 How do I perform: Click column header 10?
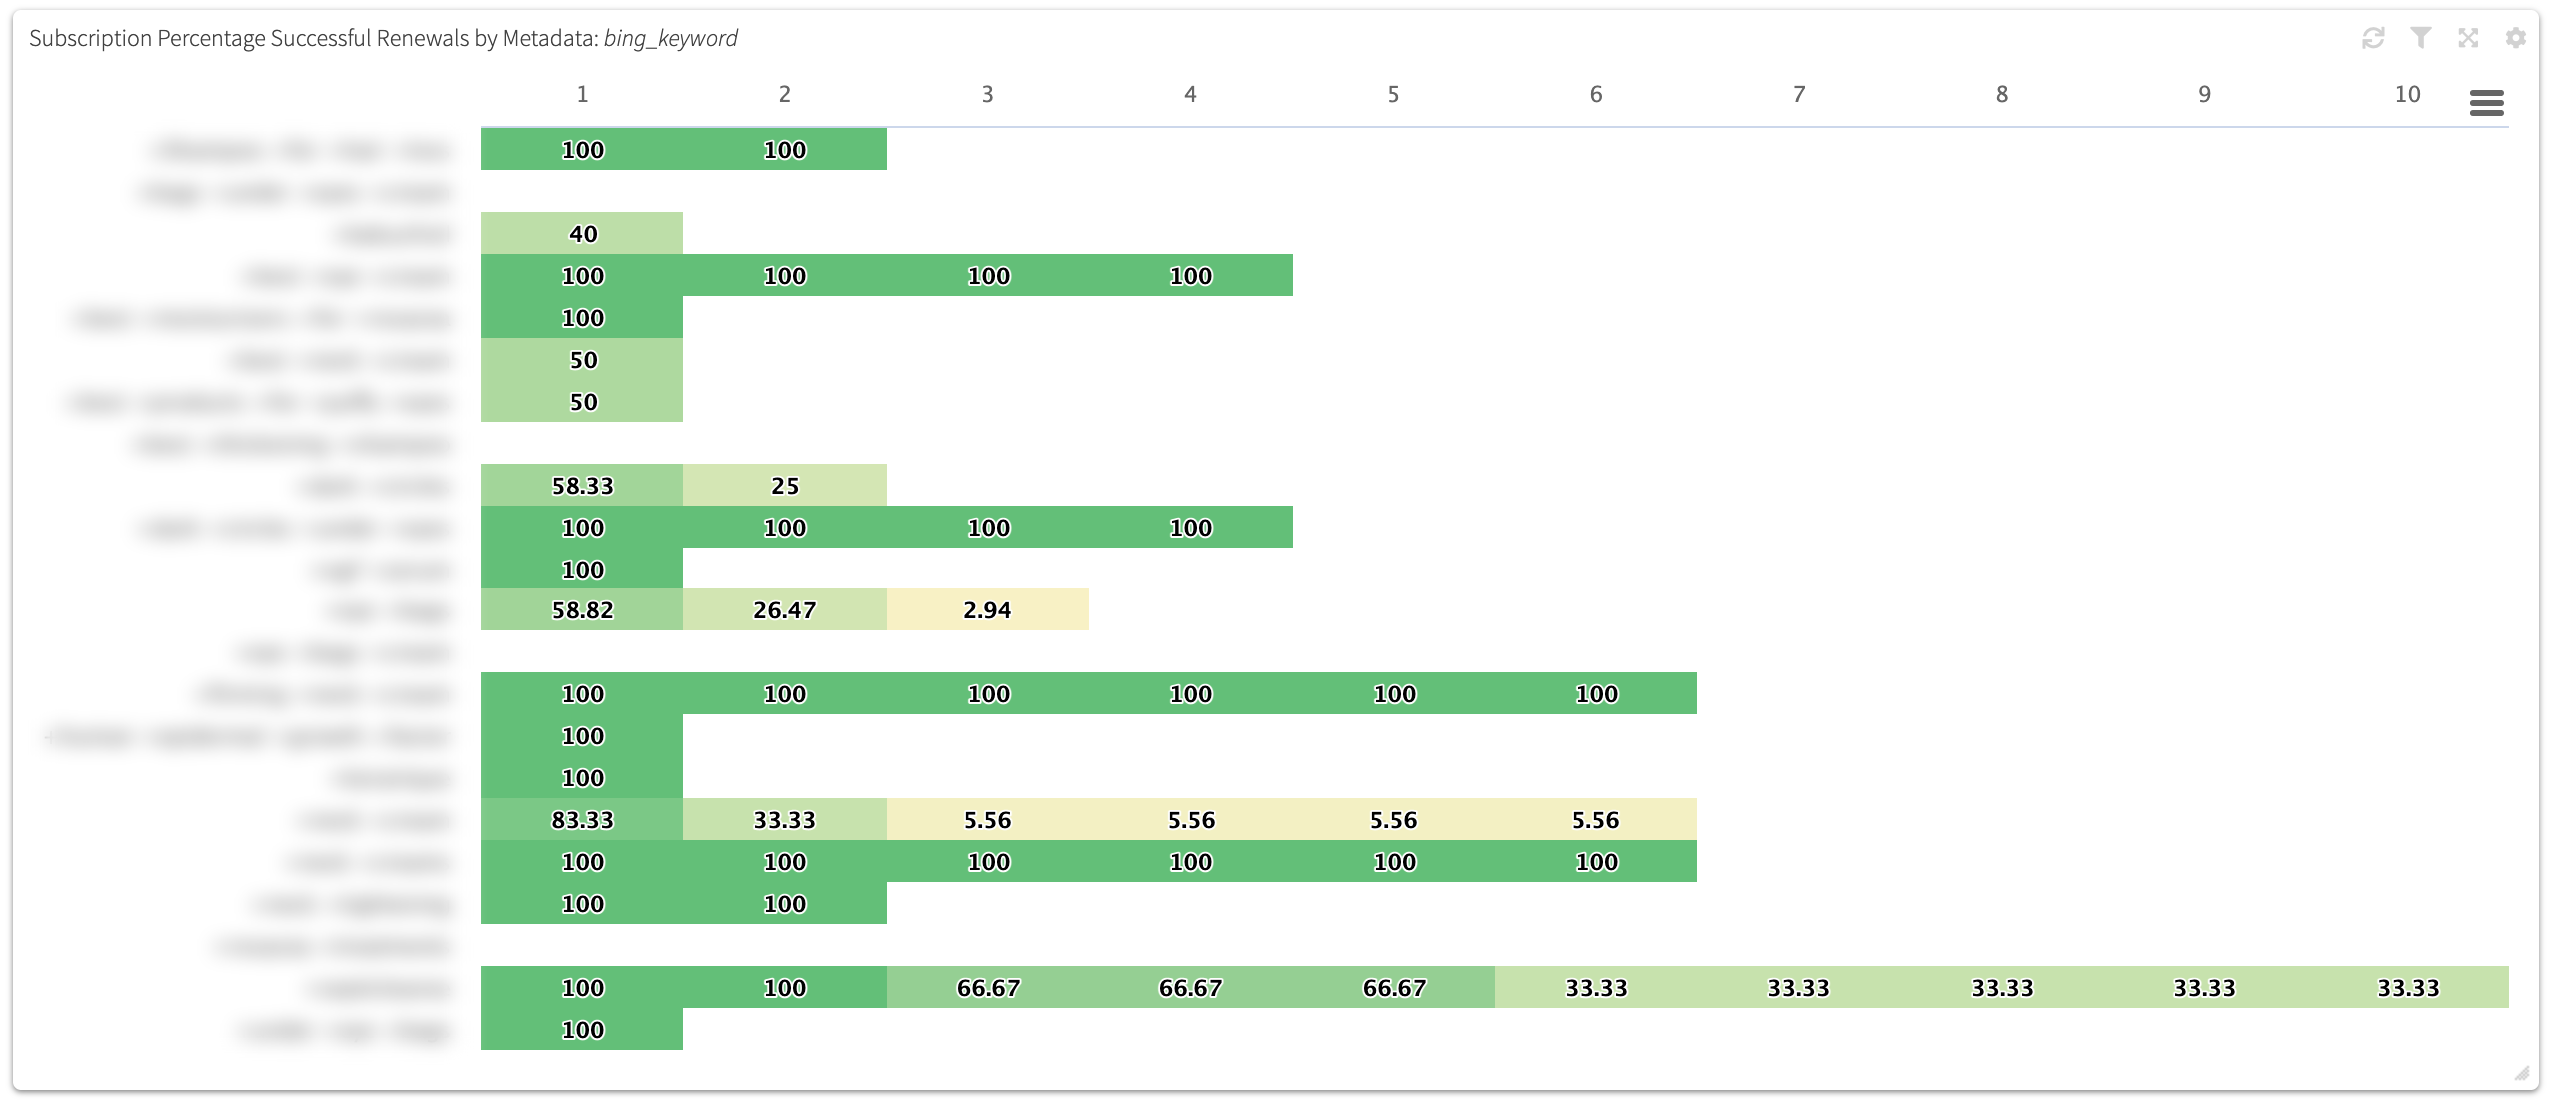click(x=2407, y=94)
